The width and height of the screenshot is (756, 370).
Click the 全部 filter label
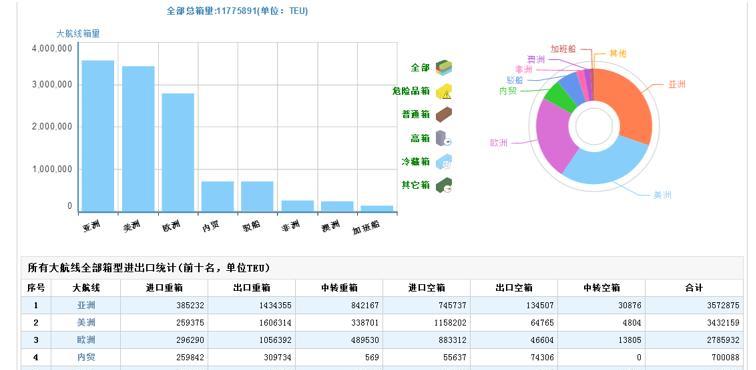(420, 68)
